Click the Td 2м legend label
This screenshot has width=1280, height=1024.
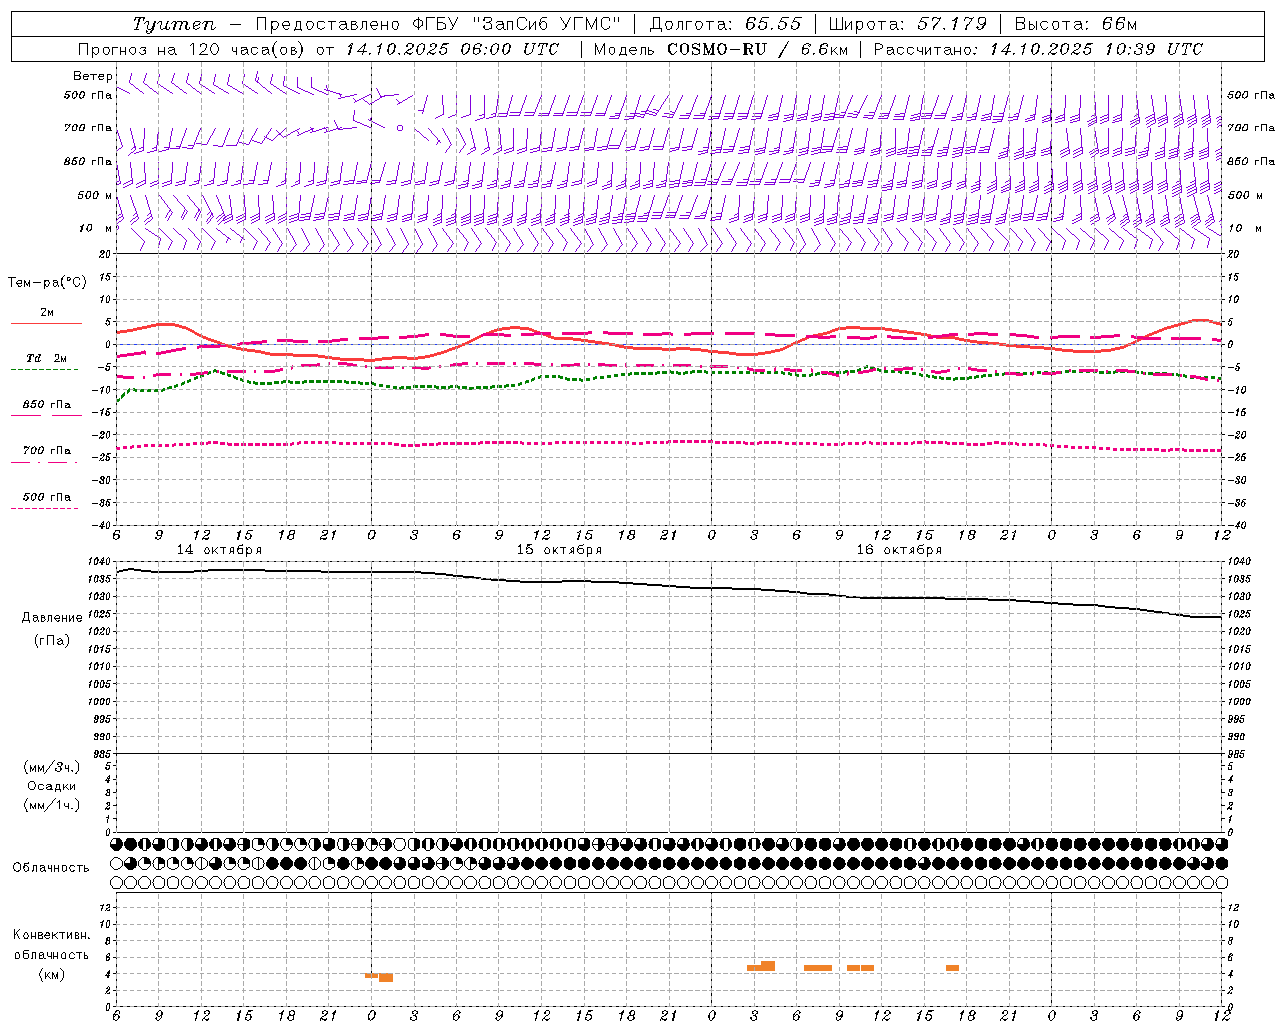point(46,358)
